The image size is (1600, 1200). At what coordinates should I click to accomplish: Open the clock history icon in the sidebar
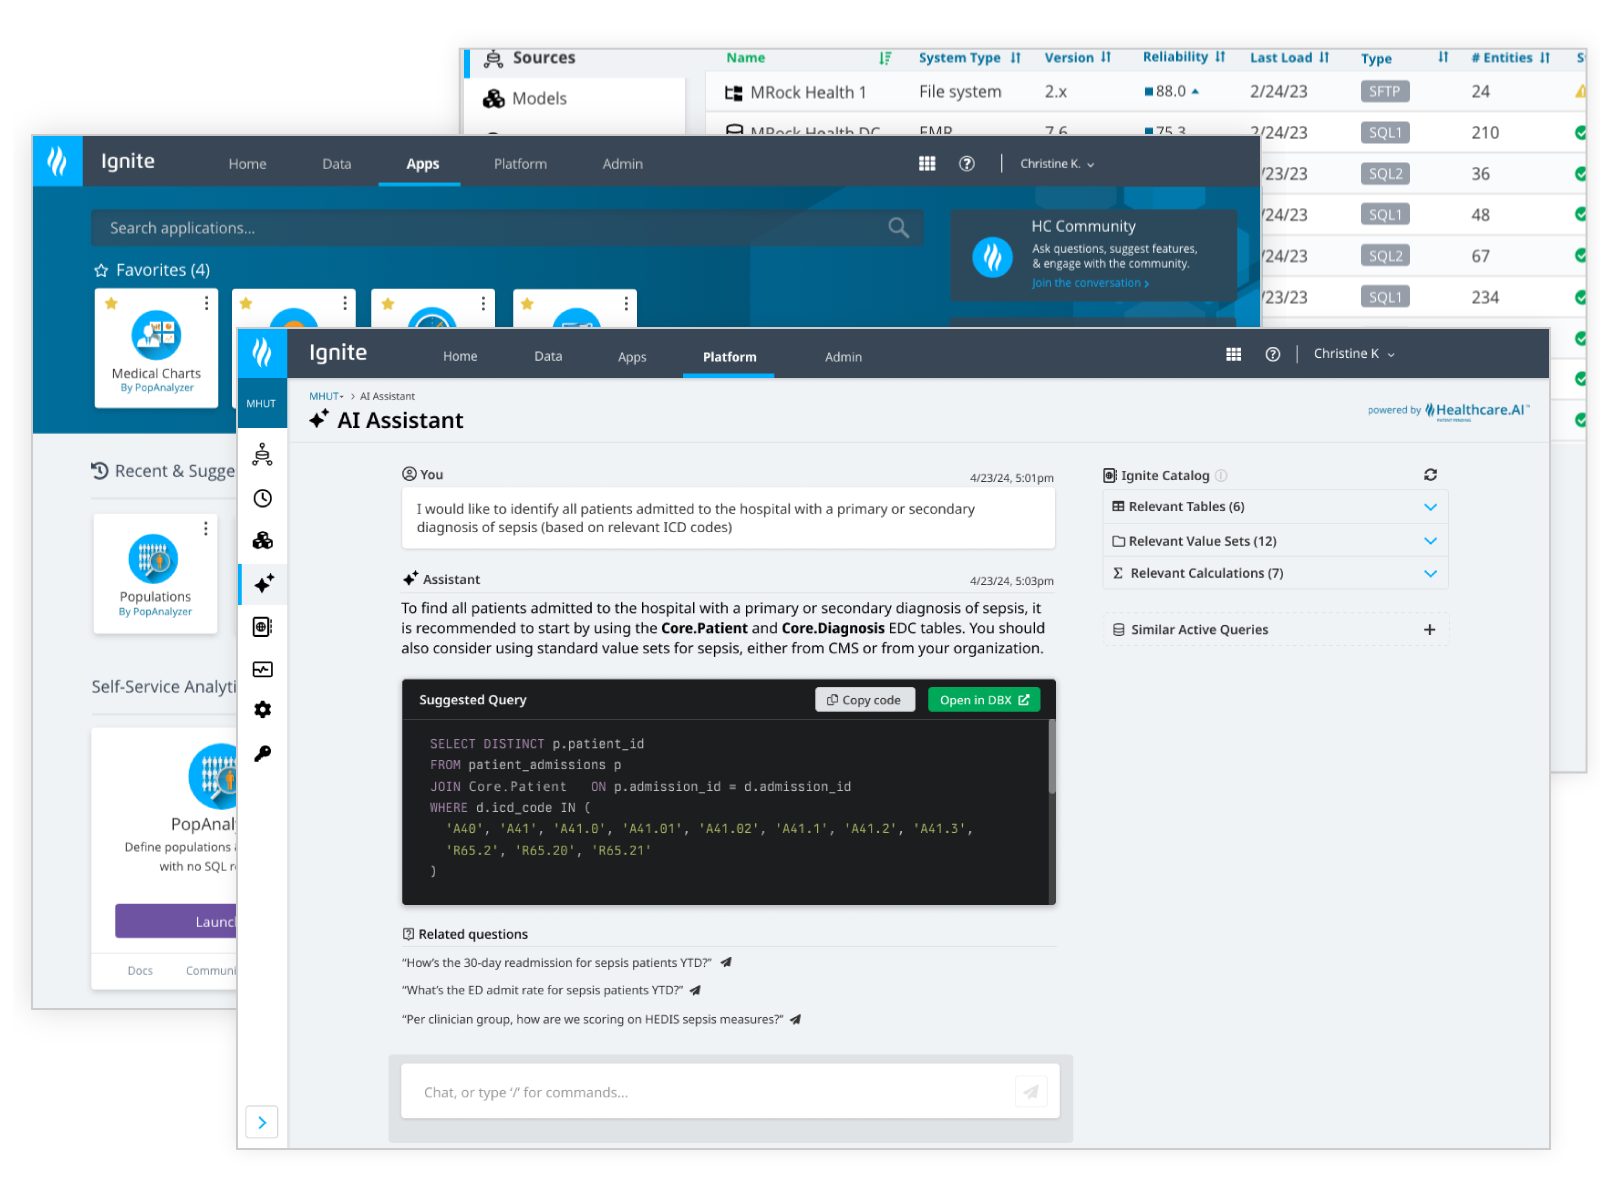[262, 498]
